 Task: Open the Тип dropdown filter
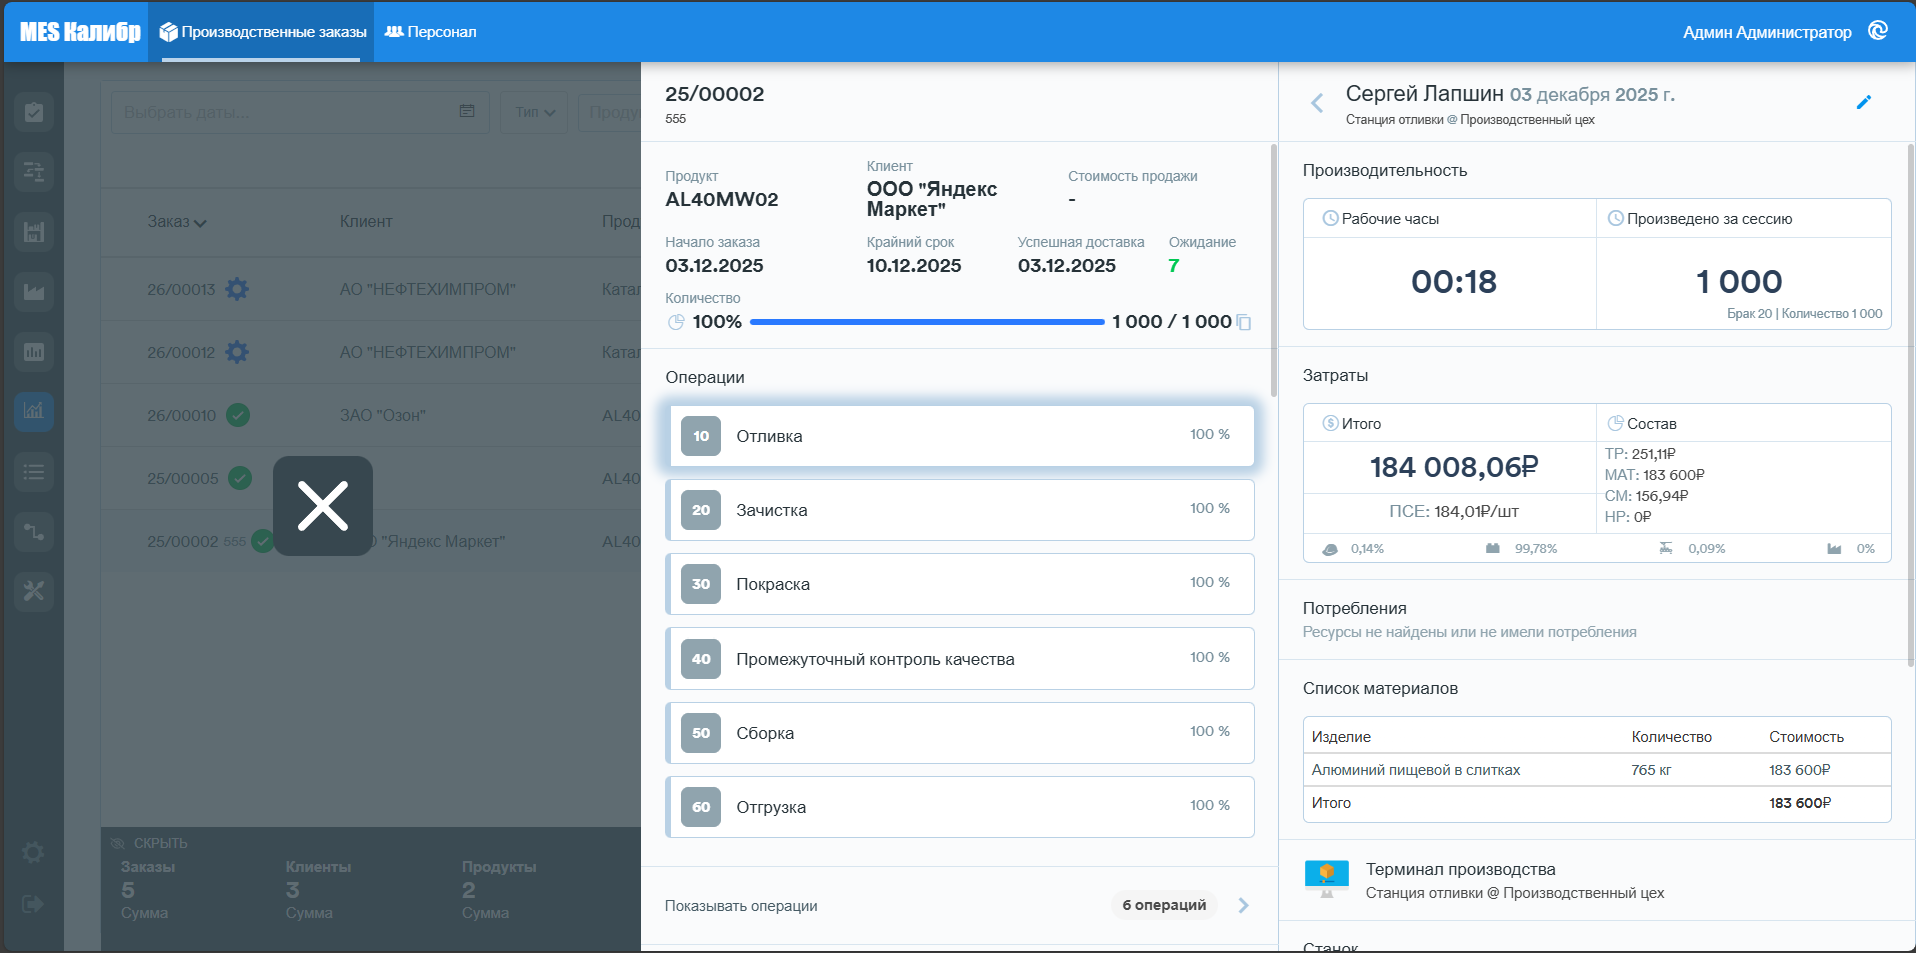pos(535,112)
